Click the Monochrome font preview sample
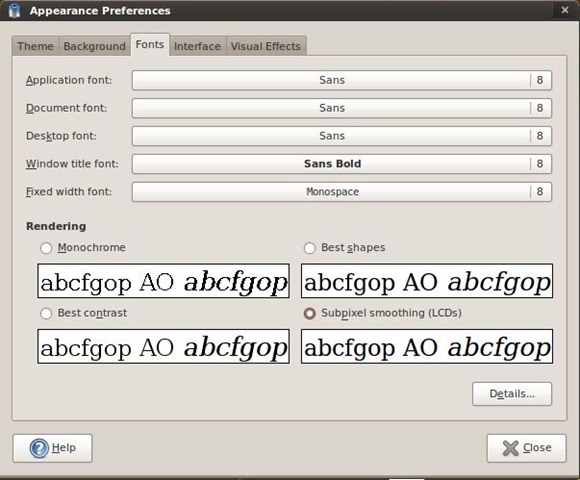 (163, 281)
